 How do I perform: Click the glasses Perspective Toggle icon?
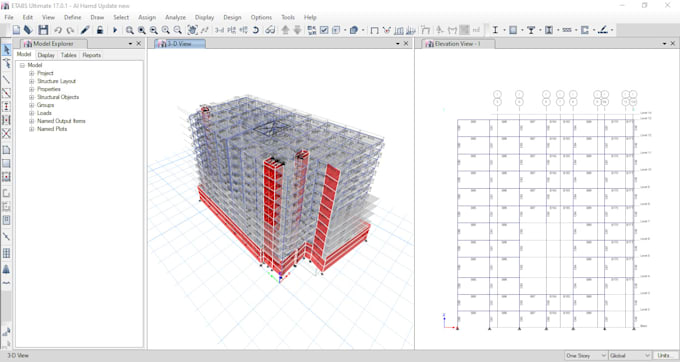270,30
